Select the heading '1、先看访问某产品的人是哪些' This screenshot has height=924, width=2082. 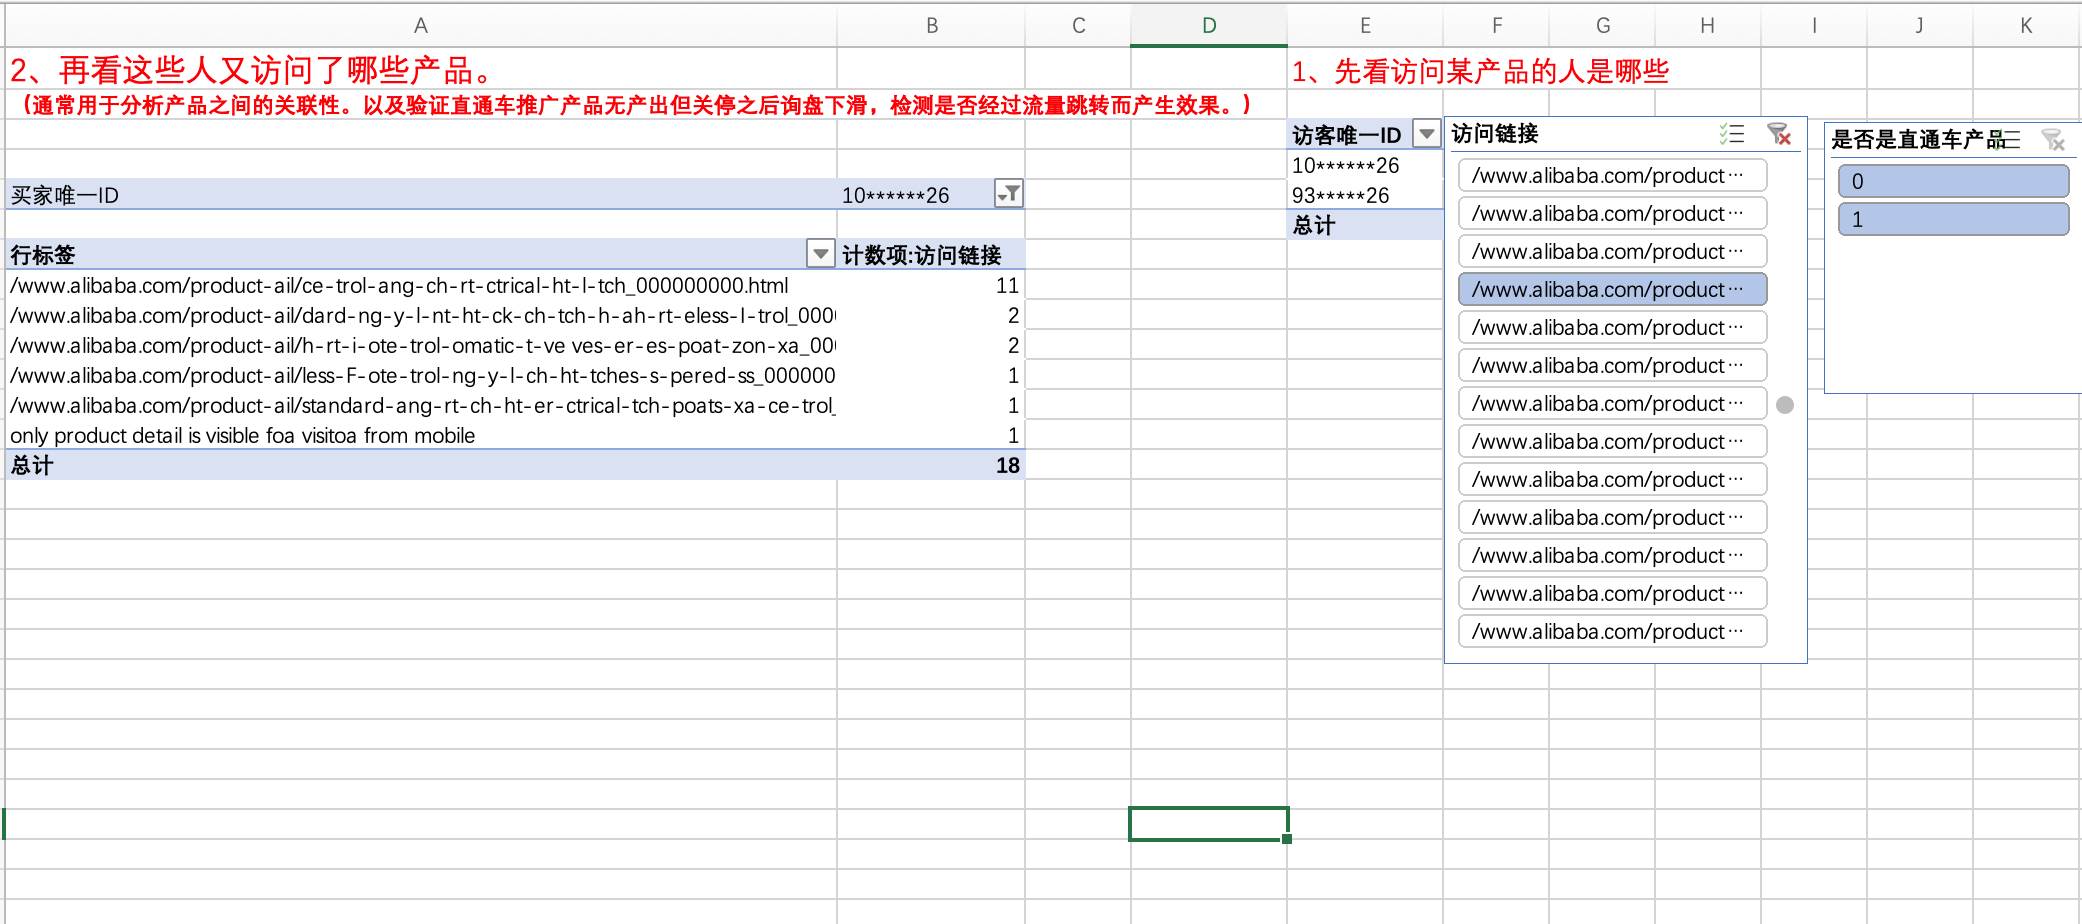click(x=1480, y=71)
